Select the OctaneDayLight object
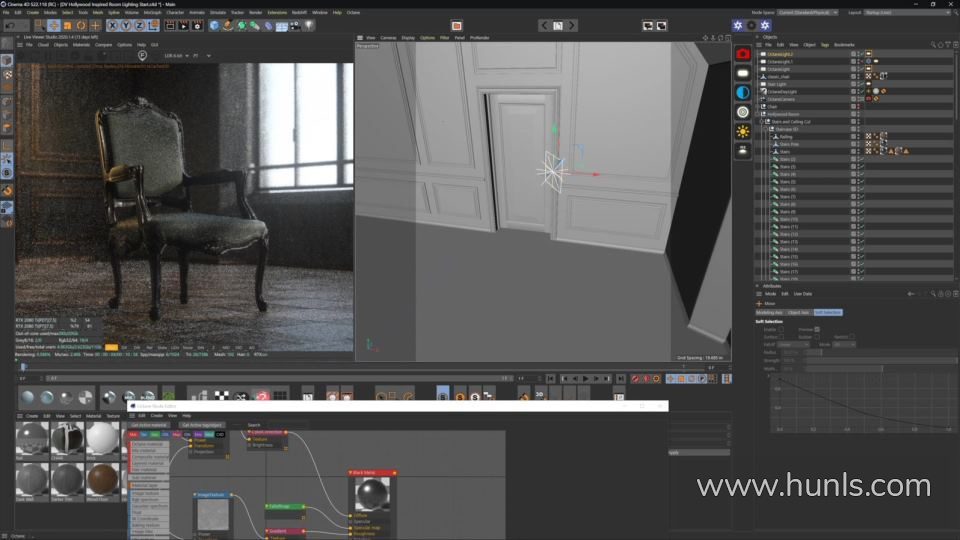960x540 pixels. click(782, 92)
